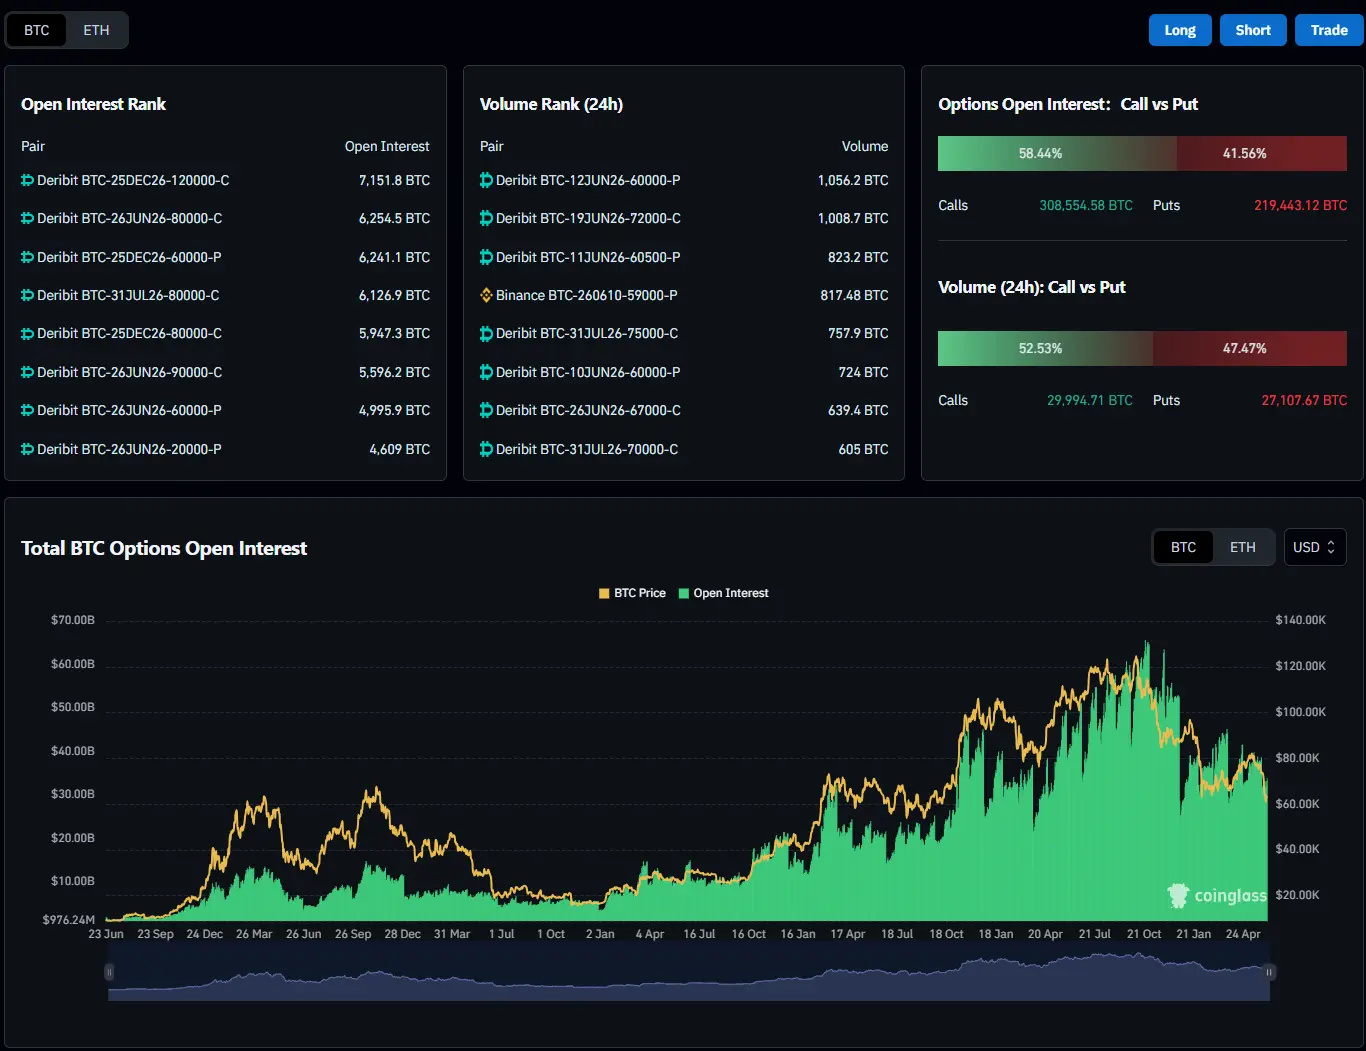Click Deribit icon beside BTC-31JUL26-75000-C

point(487,334)
